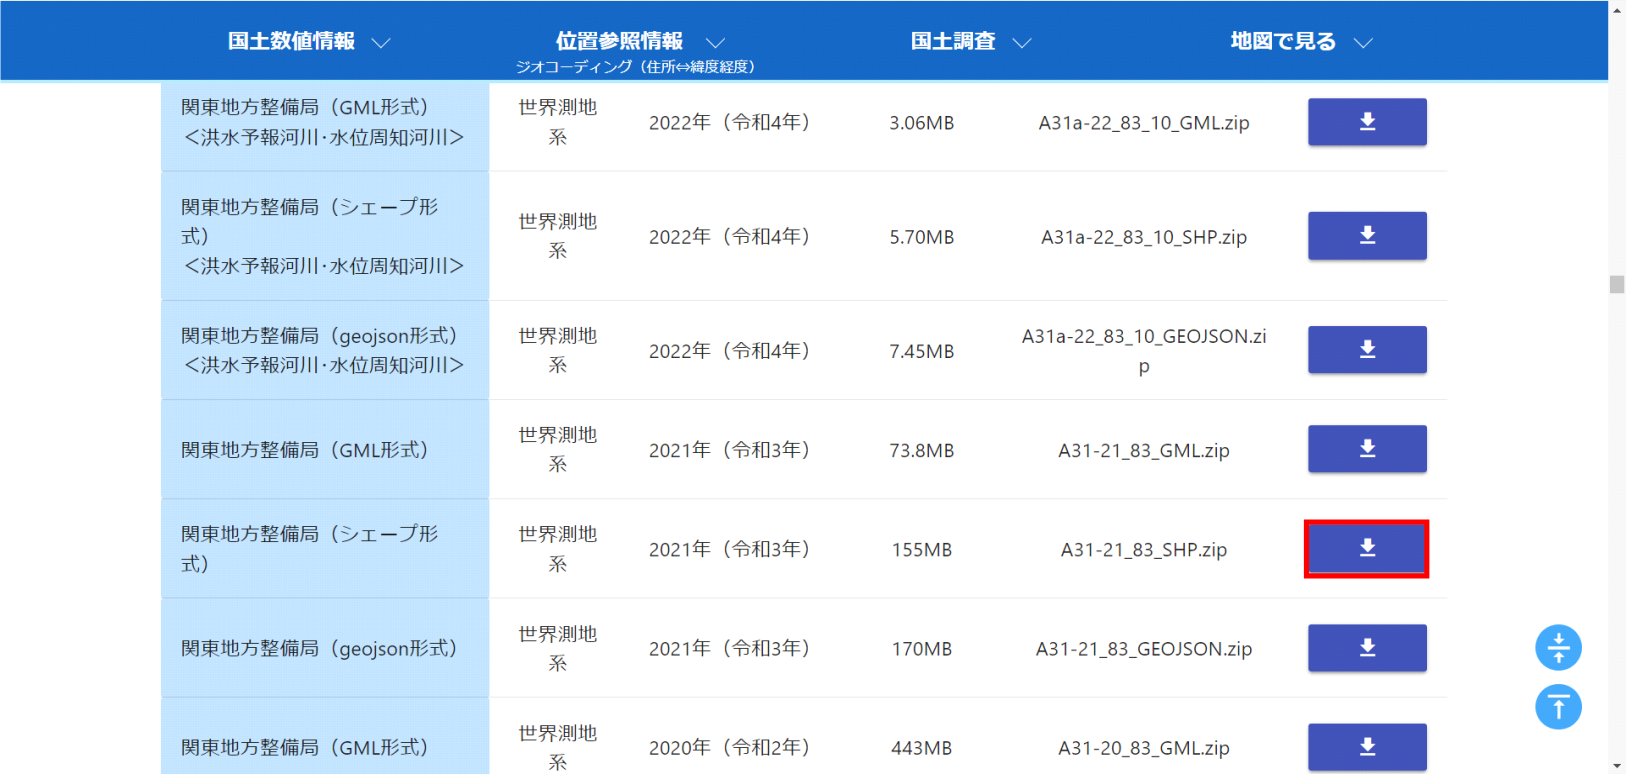The height and width of the screenshot is (774, 1626).
Task: Expand the 地図で見る chevron
Action: pyautogui.click(x=1363, y=43)
